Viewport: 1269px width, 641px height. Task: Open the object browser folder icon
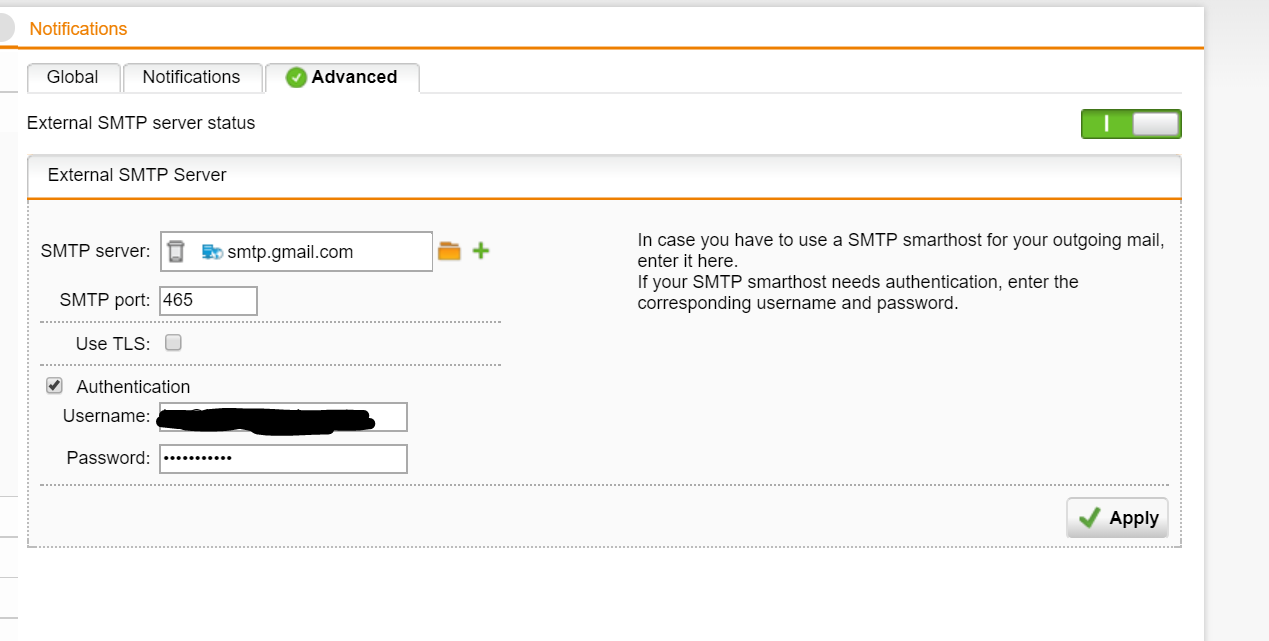coord(449,251)
